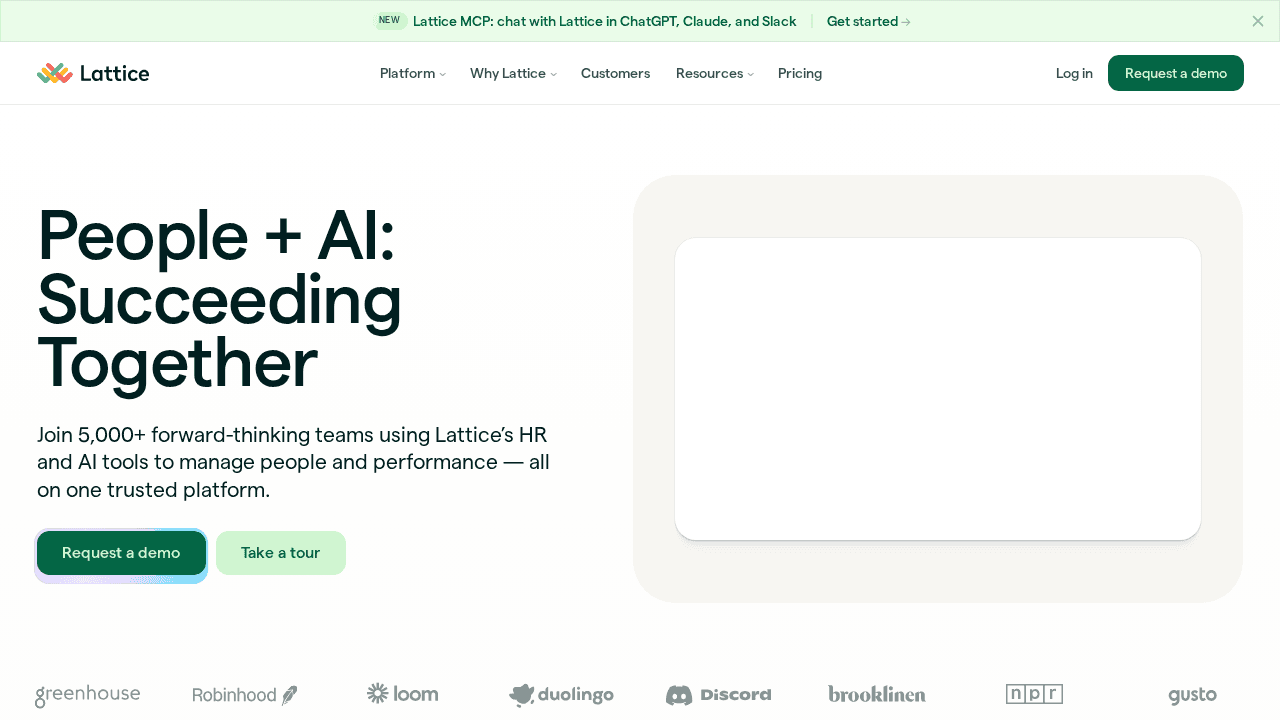This screenshot has height=720, width=1280.
Task: Click the white product preview card
Action: coord(938,389)
